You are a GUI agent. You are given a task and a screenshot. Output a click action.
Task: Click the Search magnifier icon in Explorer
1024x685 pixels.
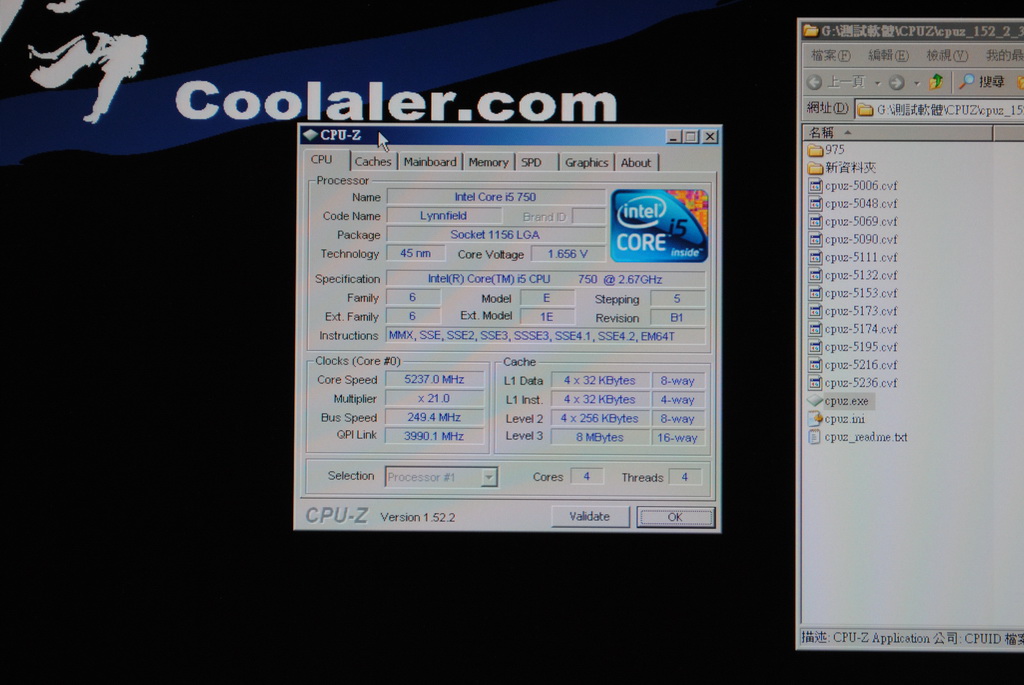coord(967,81)
